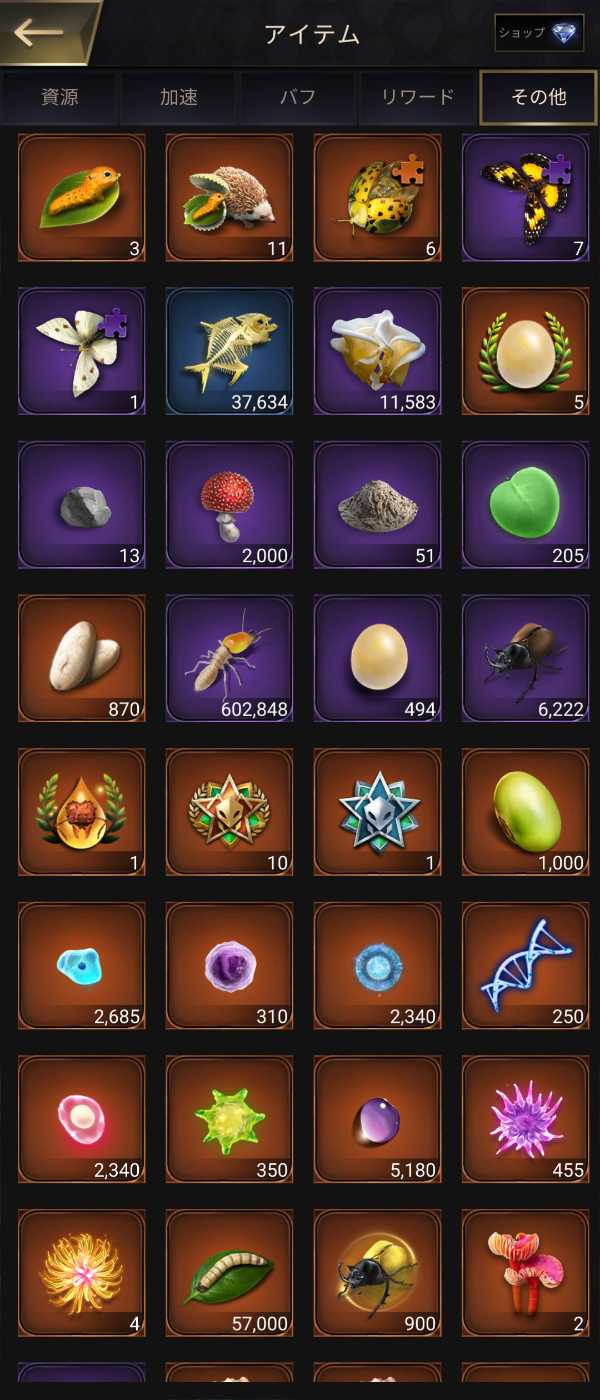Switch to the 加速 tab
The width and height of the screenshot is (600, 1400).
click(x=179, y=97)
